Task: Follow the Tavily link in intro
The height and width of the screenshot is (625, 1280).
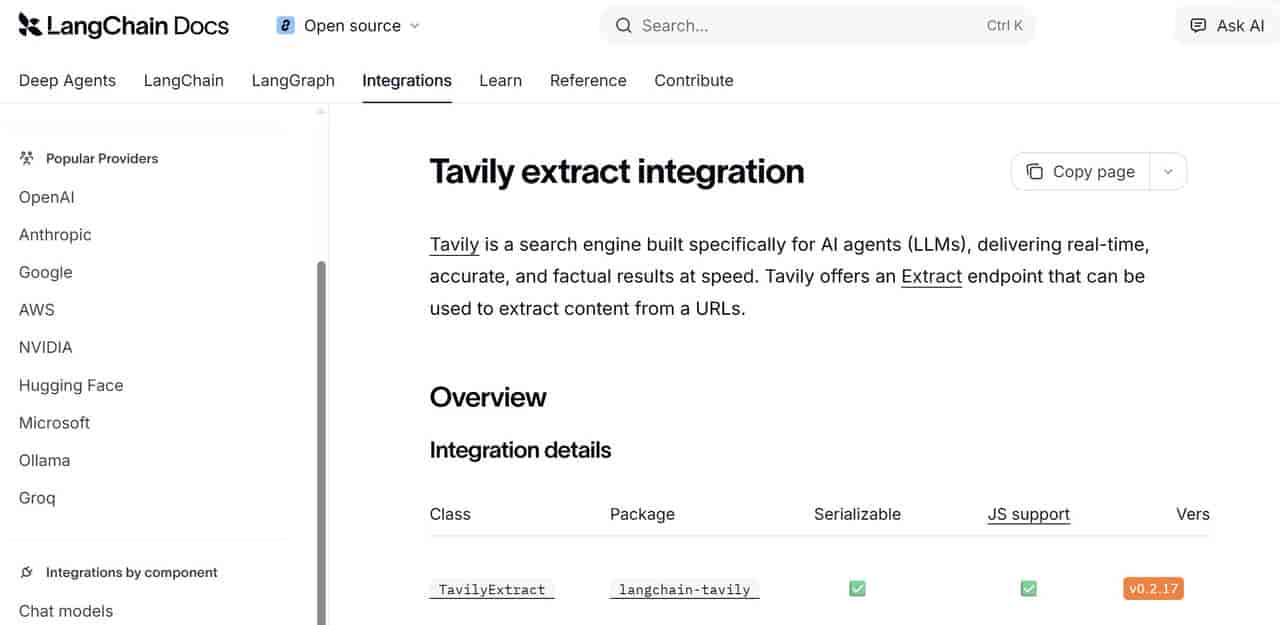Action: tap(455, 244)
